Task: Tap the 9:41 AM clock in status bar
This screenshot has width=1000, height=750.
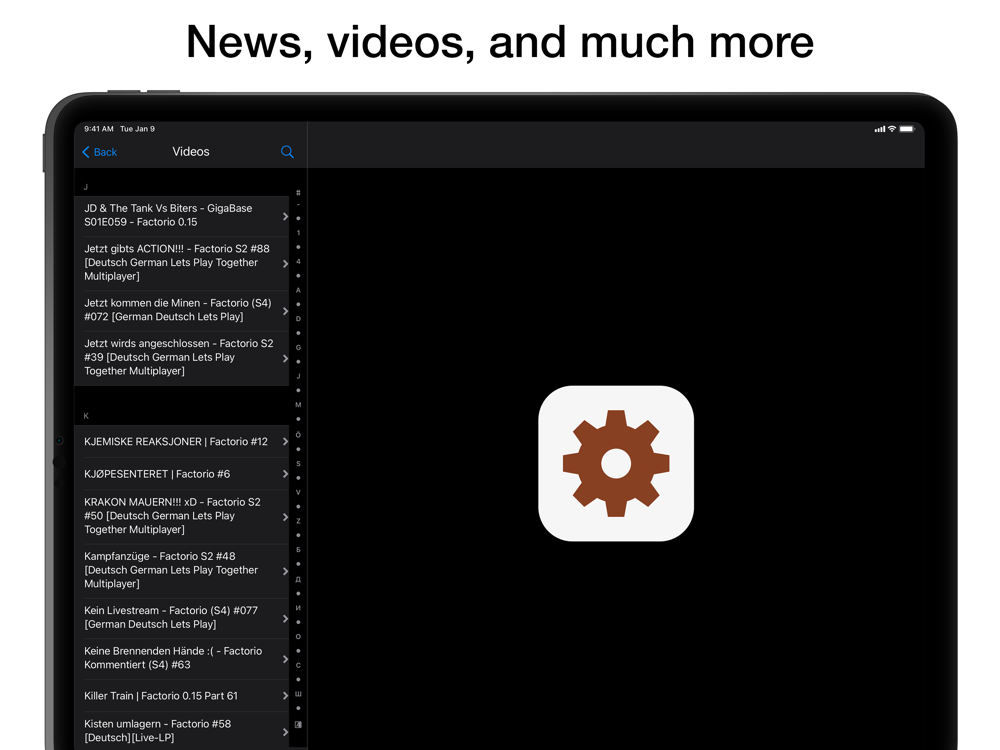Action: pos(99,129)
